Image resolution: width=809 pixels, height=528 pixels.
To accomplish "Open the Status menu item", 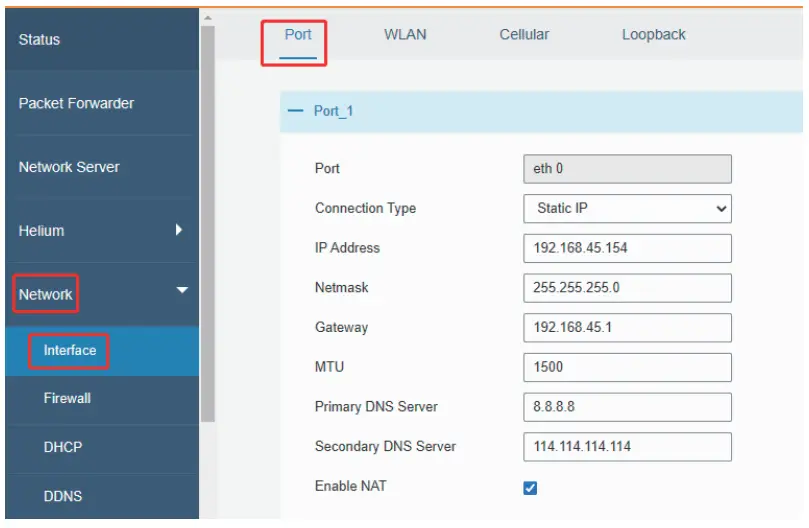I will (39, 40).
